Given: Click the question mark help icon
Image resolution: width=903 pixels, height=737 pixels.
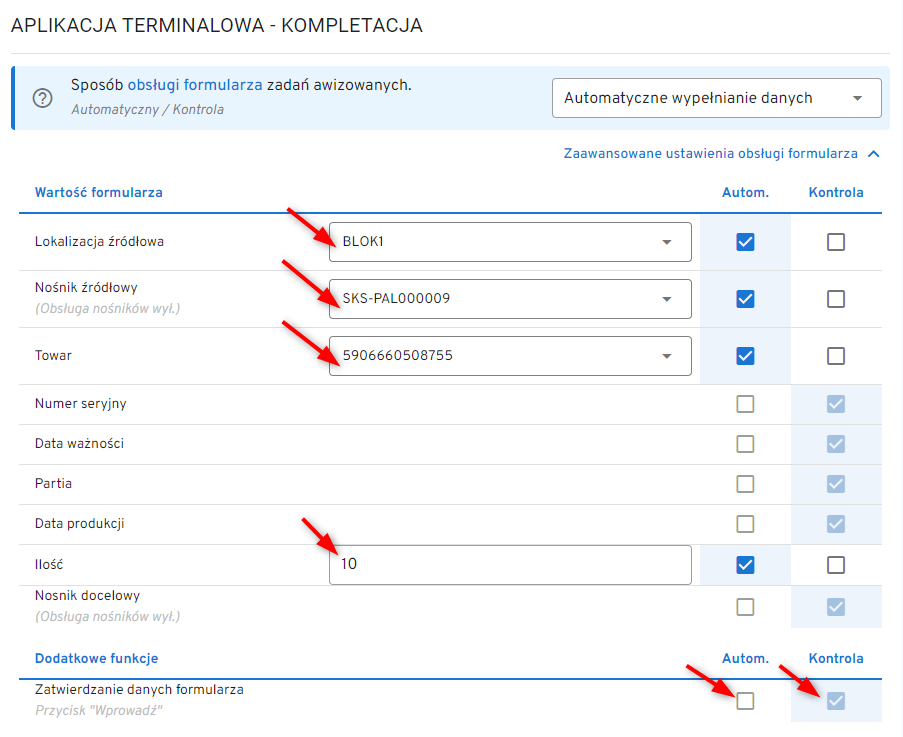Looking at the screenshot, I should click(x=42, y=98).
